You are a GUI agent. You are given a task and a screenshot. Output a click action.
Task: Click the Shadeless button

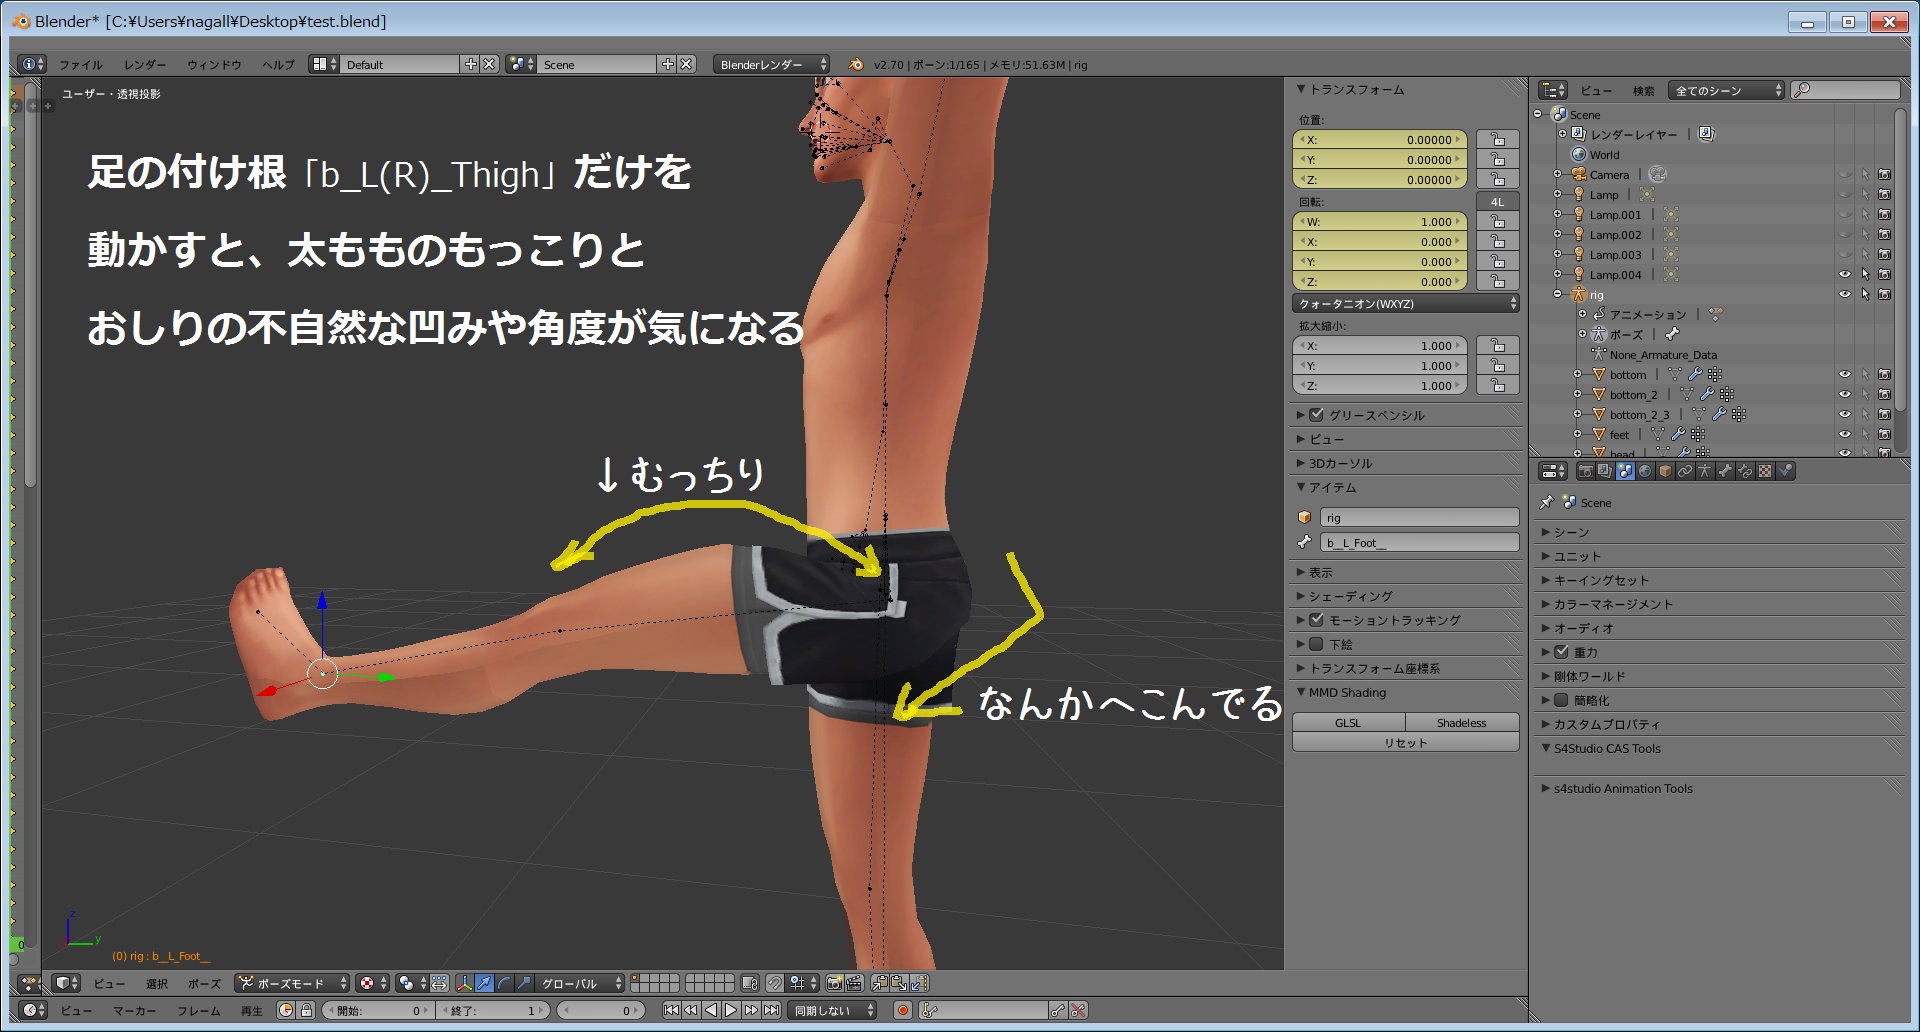[x=1462, y=722]
